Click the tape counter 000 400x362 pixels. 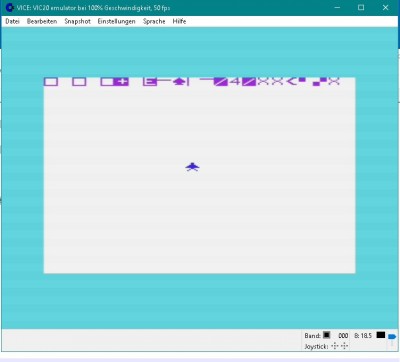point(343,336)
